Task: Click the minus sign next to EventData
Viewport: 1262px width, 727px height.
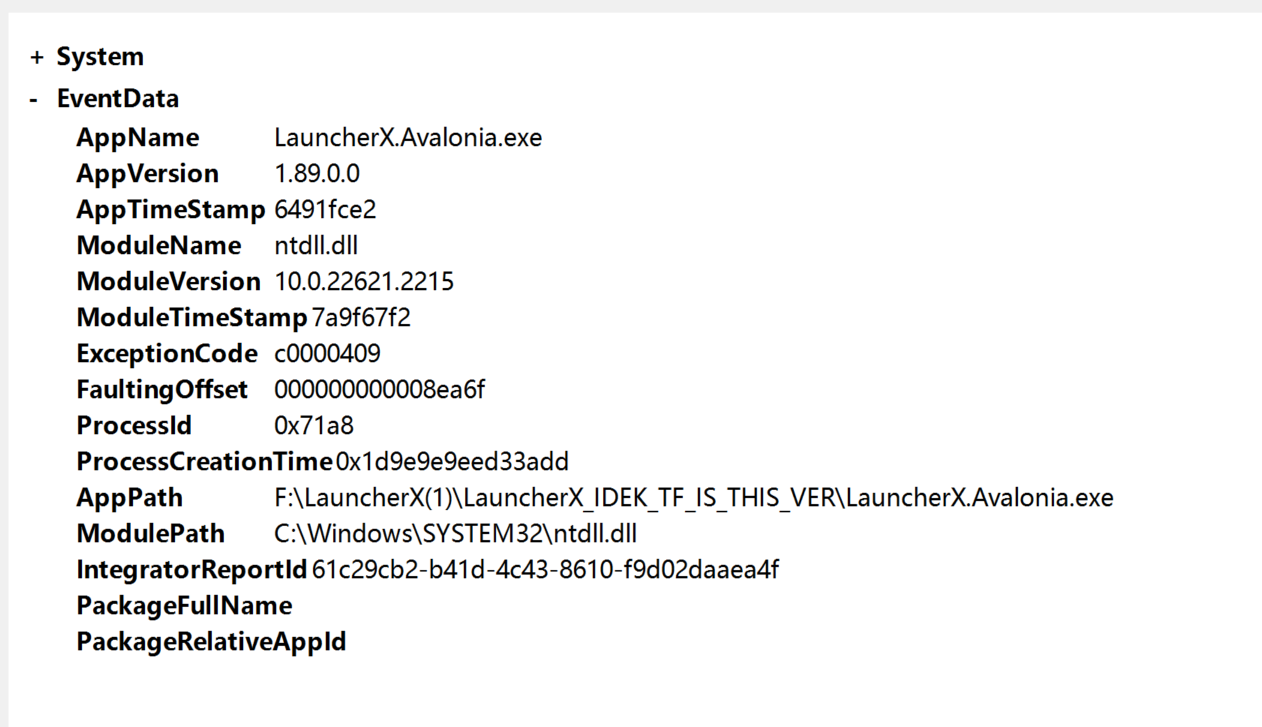Action: pyautogui.click(x=32, y=98)
